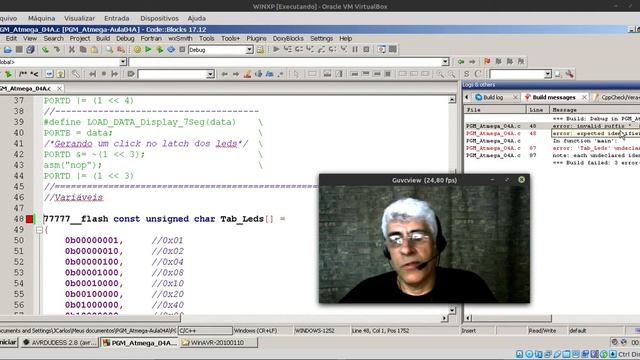Click the Debug/Continue play icon

[x=276, y=49]
